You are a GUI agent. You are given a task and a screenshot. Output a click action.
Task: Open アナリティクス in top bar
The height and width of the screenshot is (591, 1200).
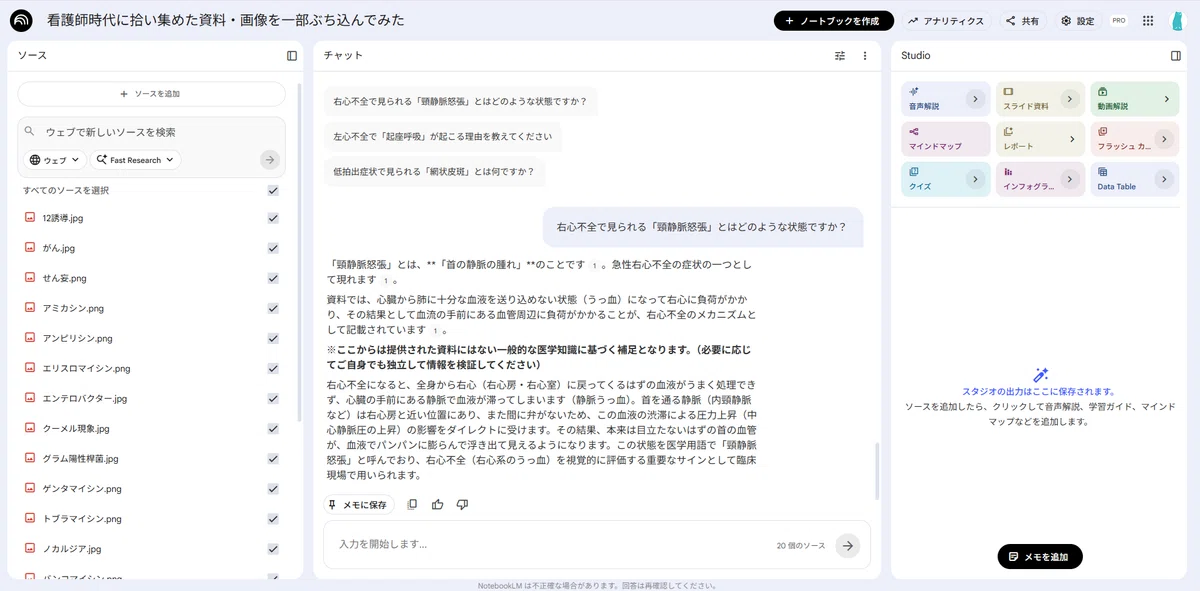[946, 21]
